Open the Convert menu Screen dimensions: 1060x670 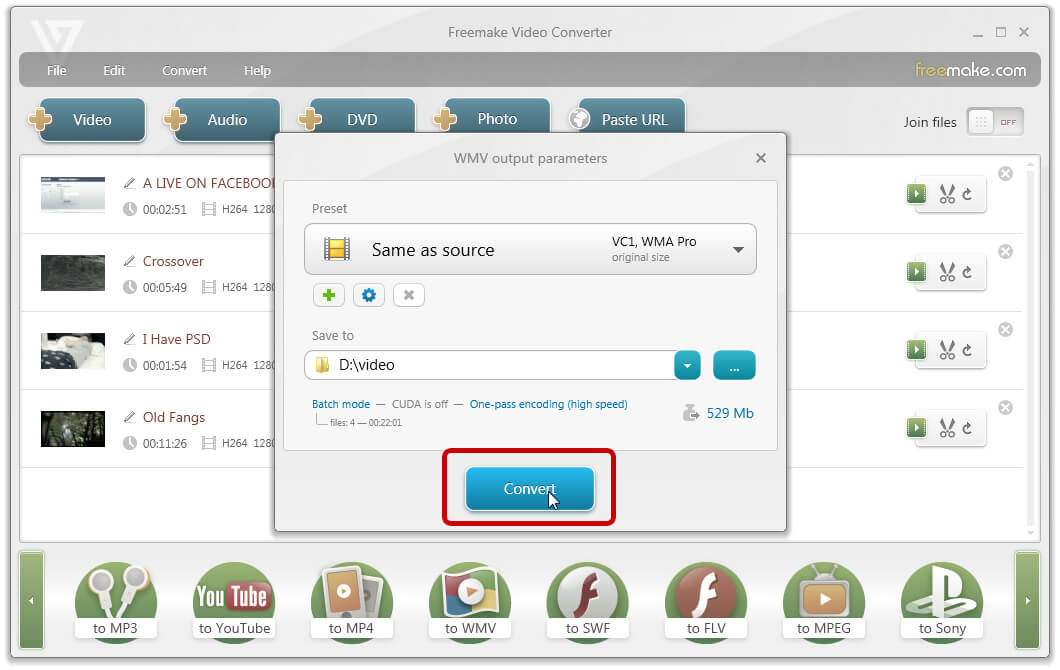click(184, 70)
